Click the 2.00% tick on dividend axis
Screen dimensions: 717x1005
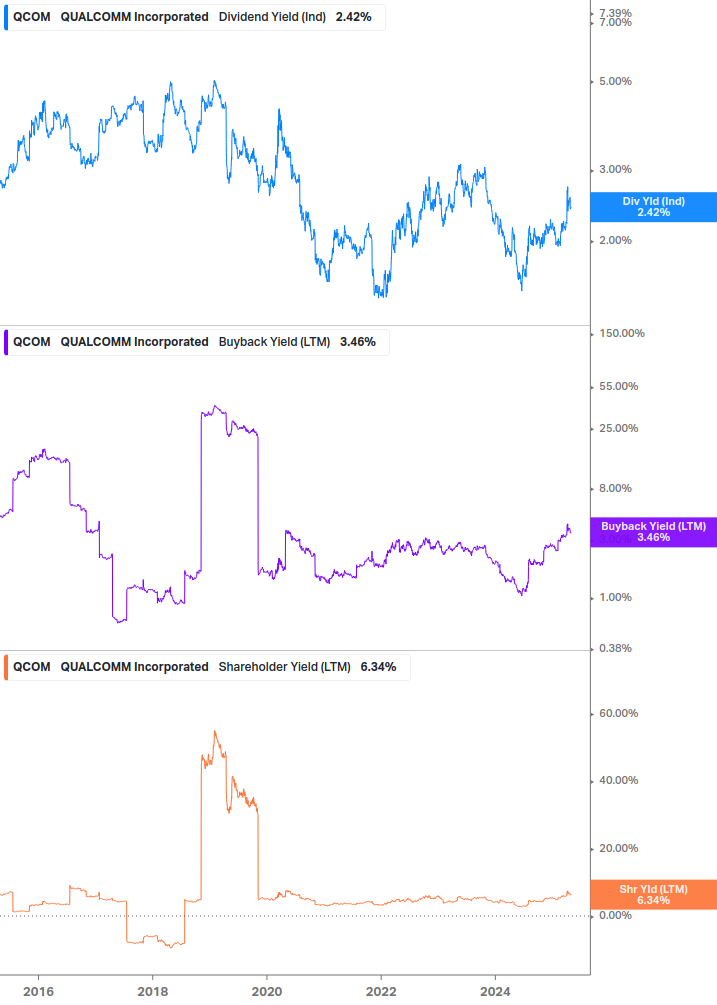tap(615, 240)
